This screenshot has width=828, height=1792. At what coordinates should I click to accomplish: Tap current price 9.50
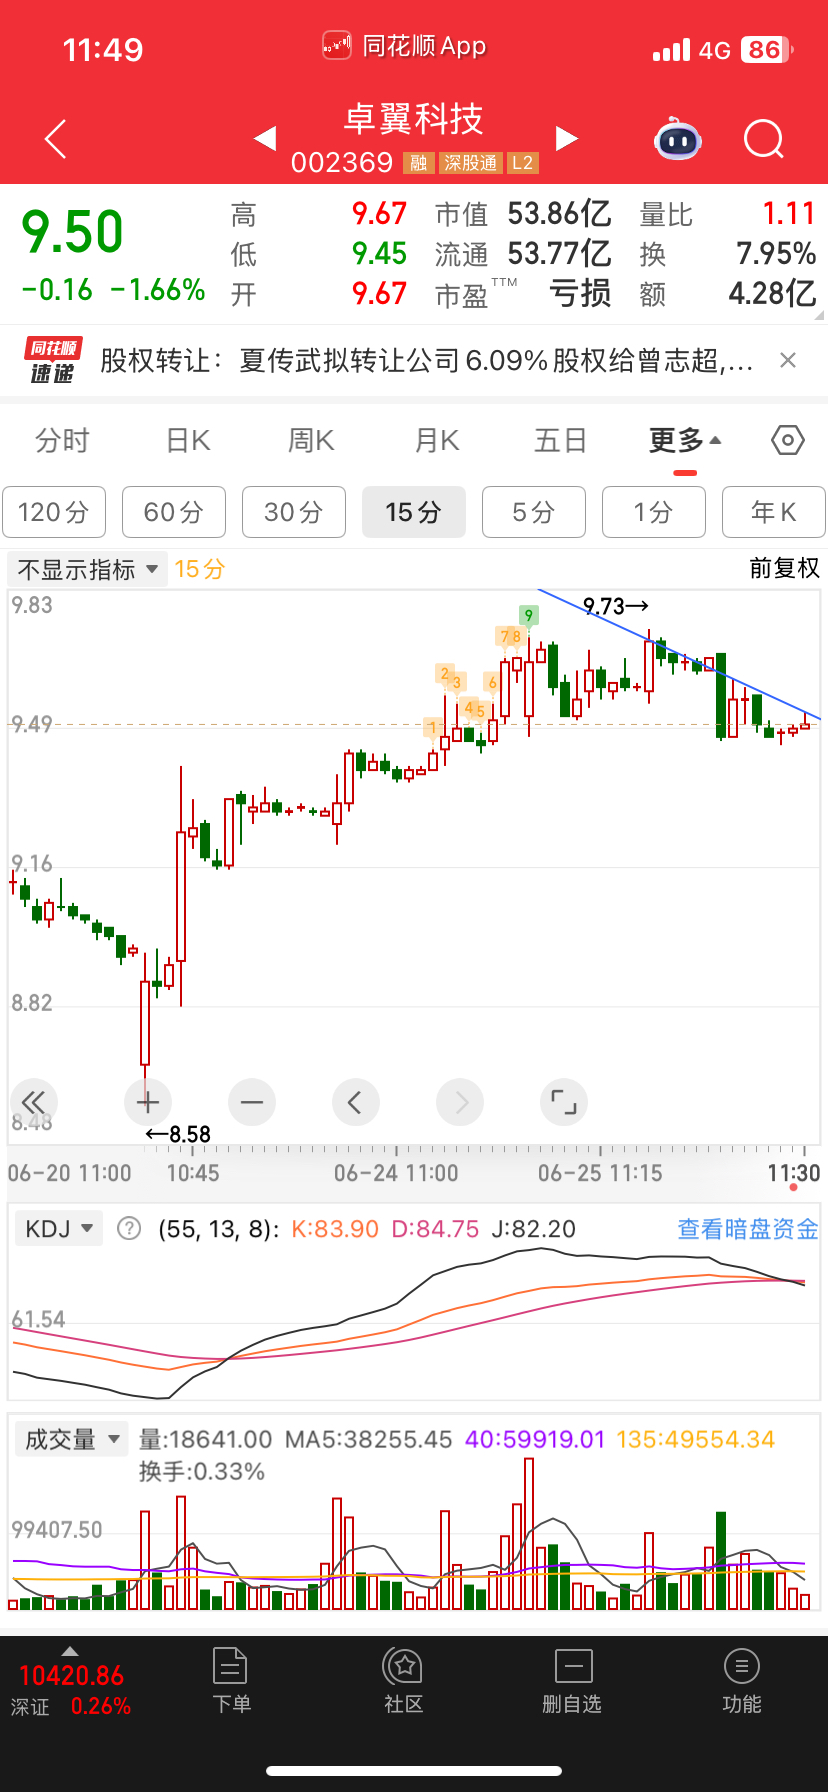(x=72, y=232)
